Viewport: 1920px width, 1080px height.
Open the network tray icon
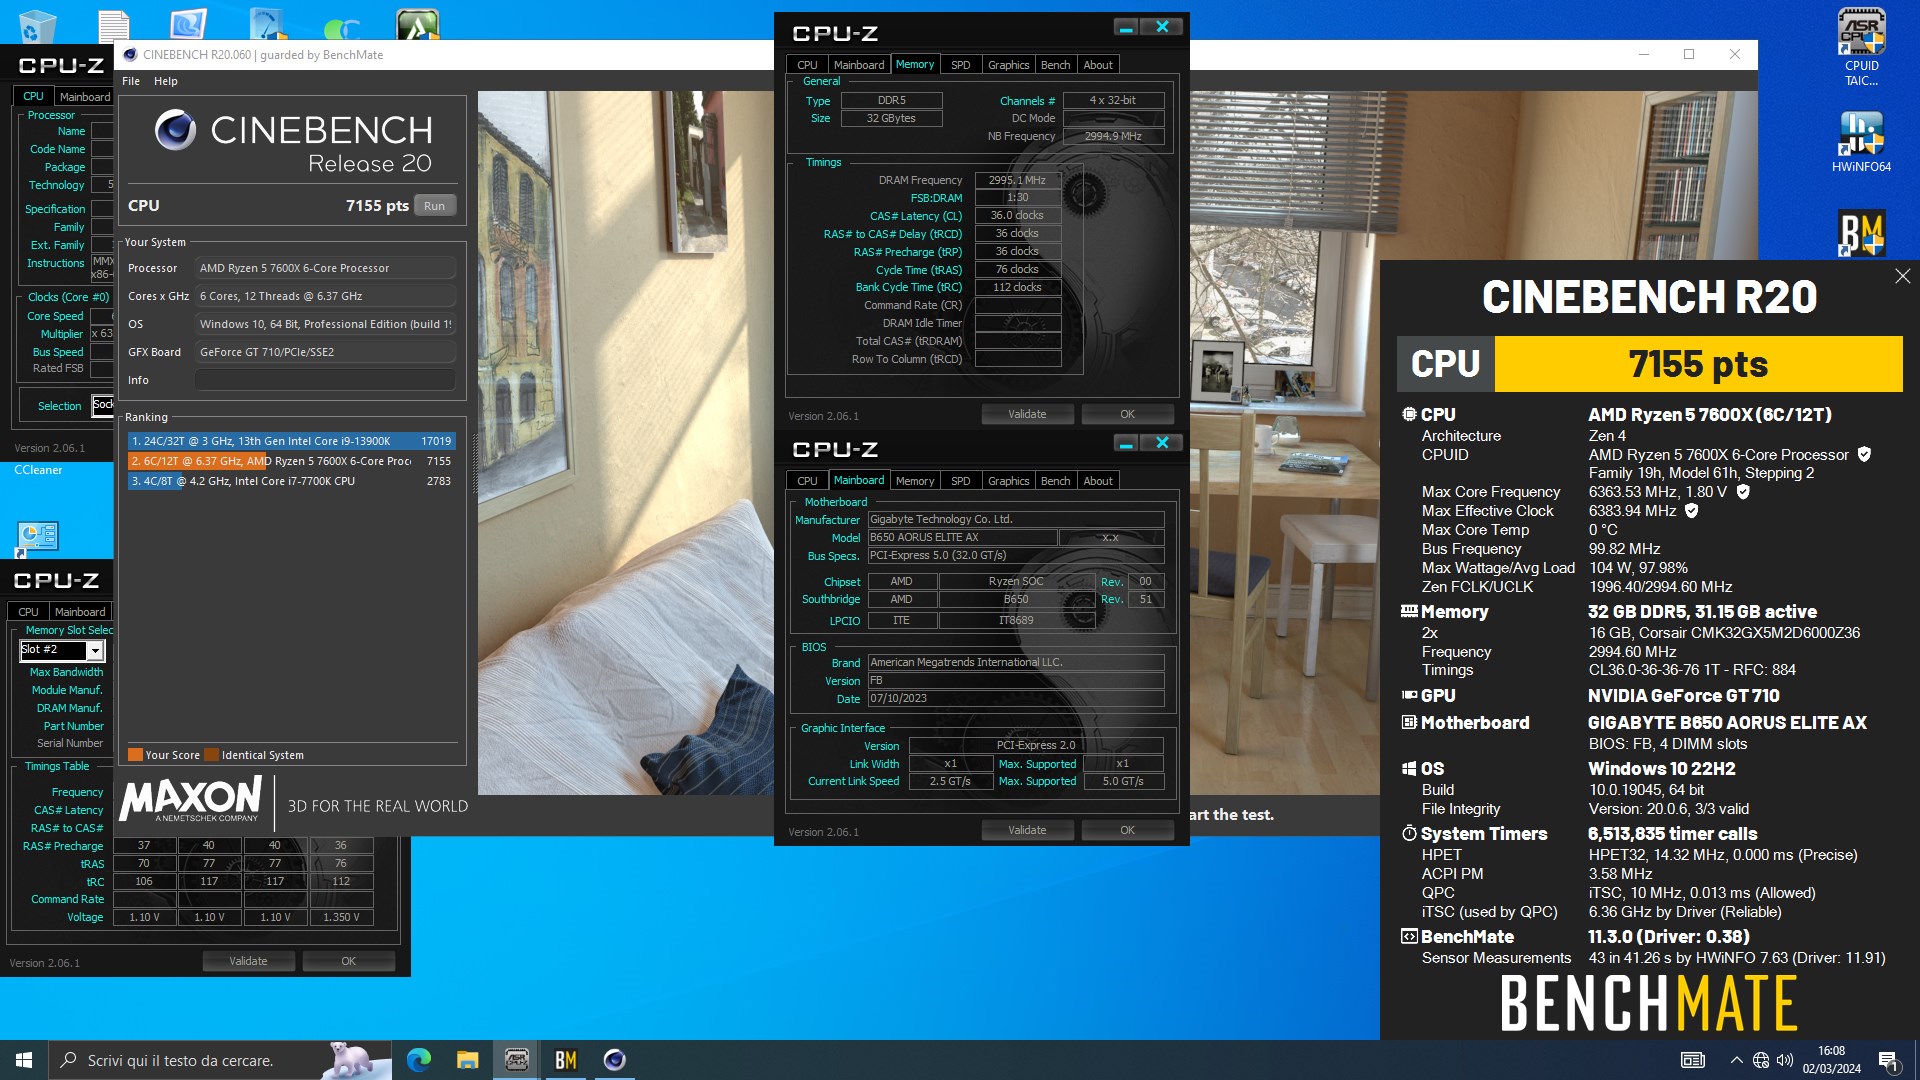[1761, 1060]
